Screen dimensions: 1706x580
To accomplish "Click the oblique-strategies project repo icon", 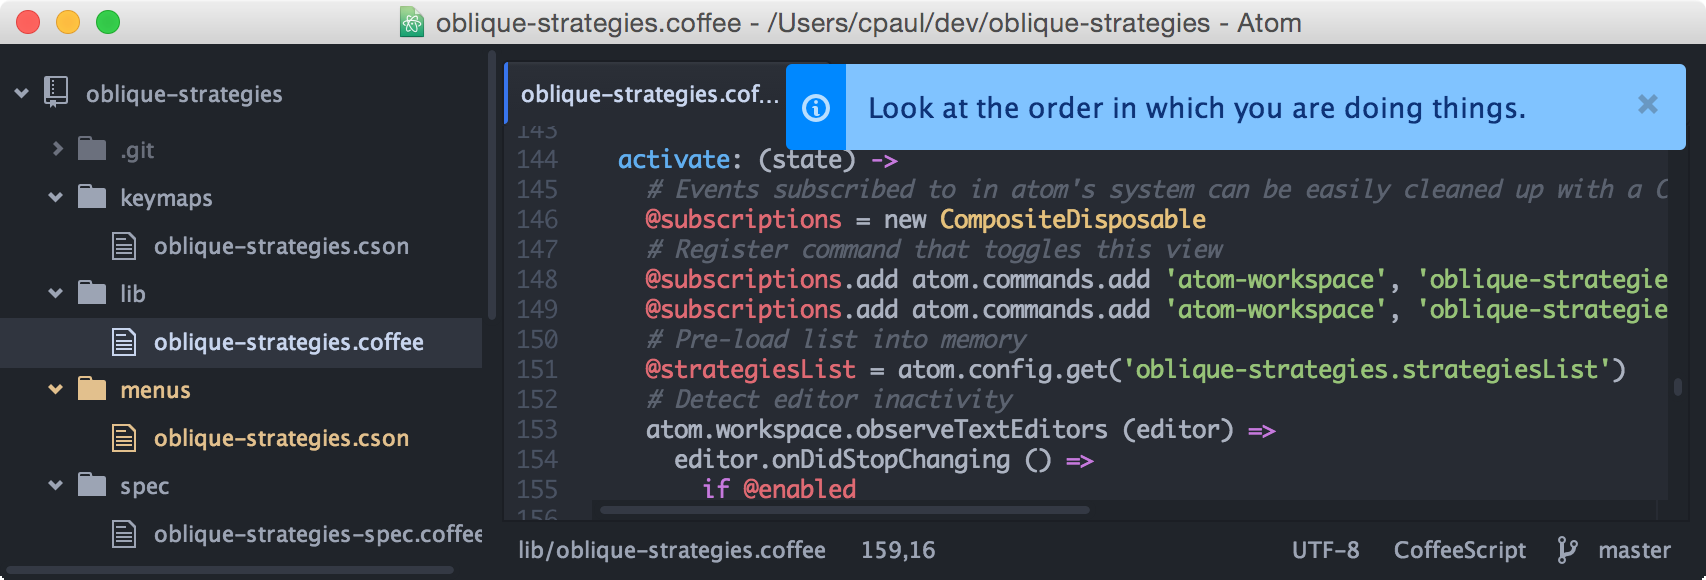I will (x=56, y=93).
